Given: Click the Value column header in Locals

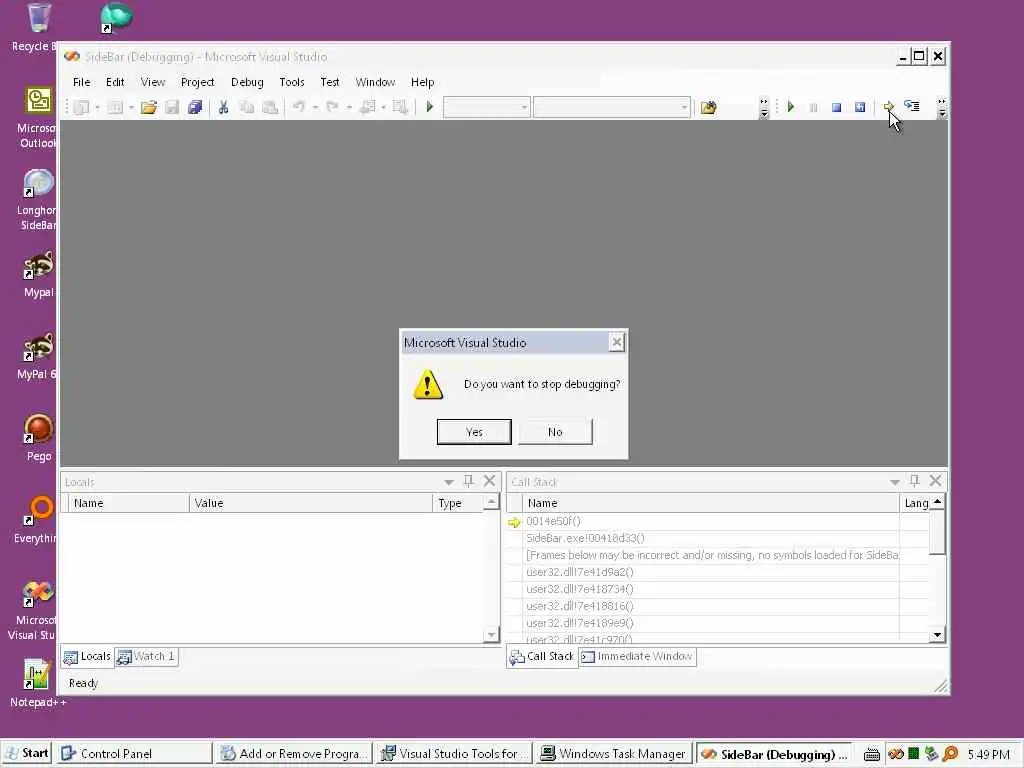Looking at the screenshot, I should coord(310,503).
